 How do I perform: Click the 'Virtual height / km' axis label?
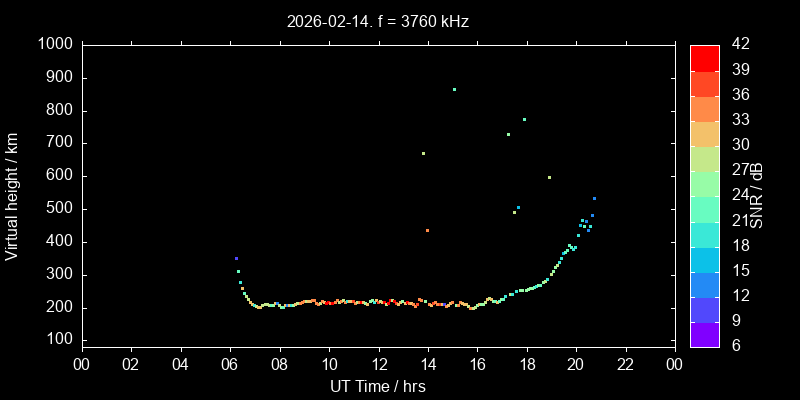tap(13, 196)
